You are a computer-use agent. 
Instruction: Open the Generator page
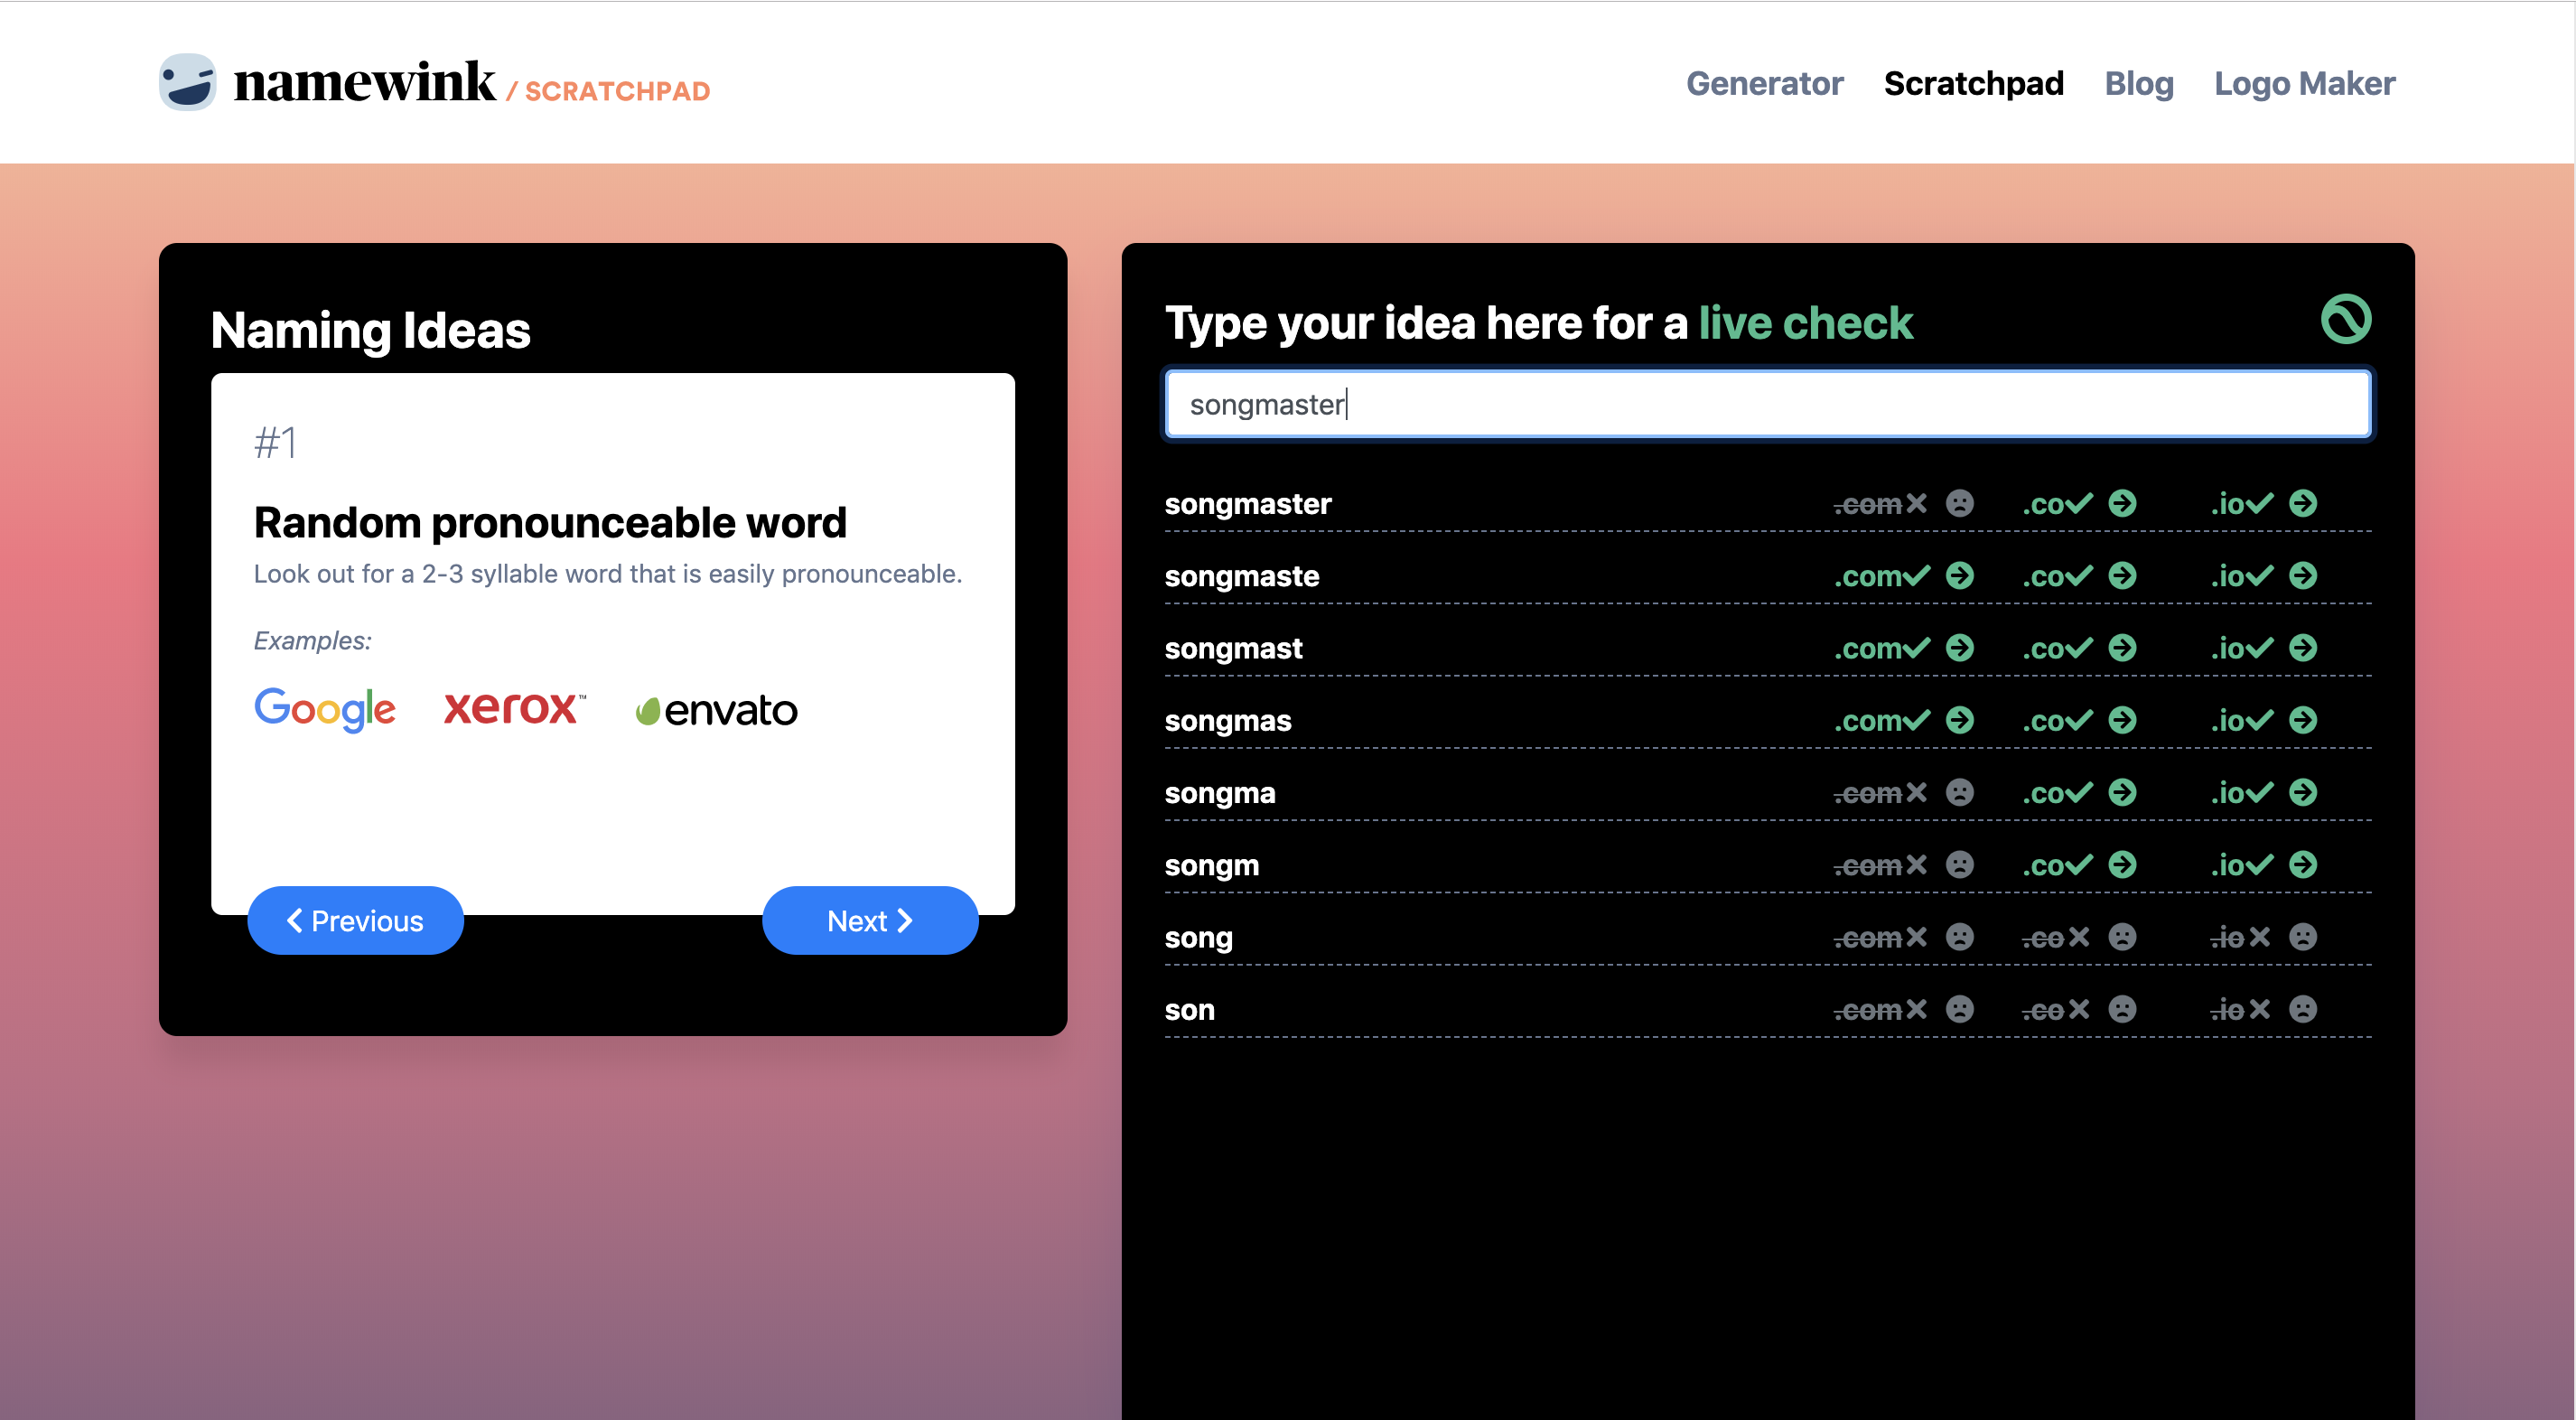tap(1764, 83)
